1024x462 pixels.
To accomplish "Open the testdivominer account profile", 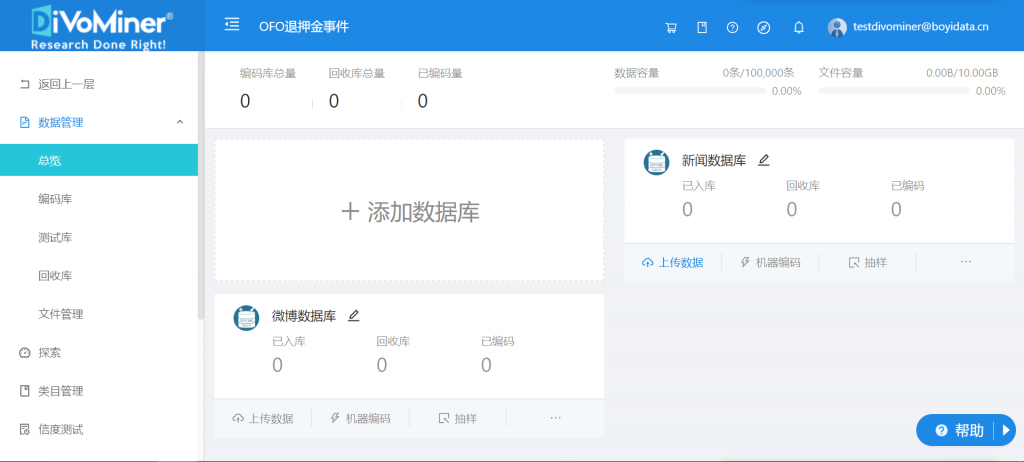I will click(x=915, y=28).
